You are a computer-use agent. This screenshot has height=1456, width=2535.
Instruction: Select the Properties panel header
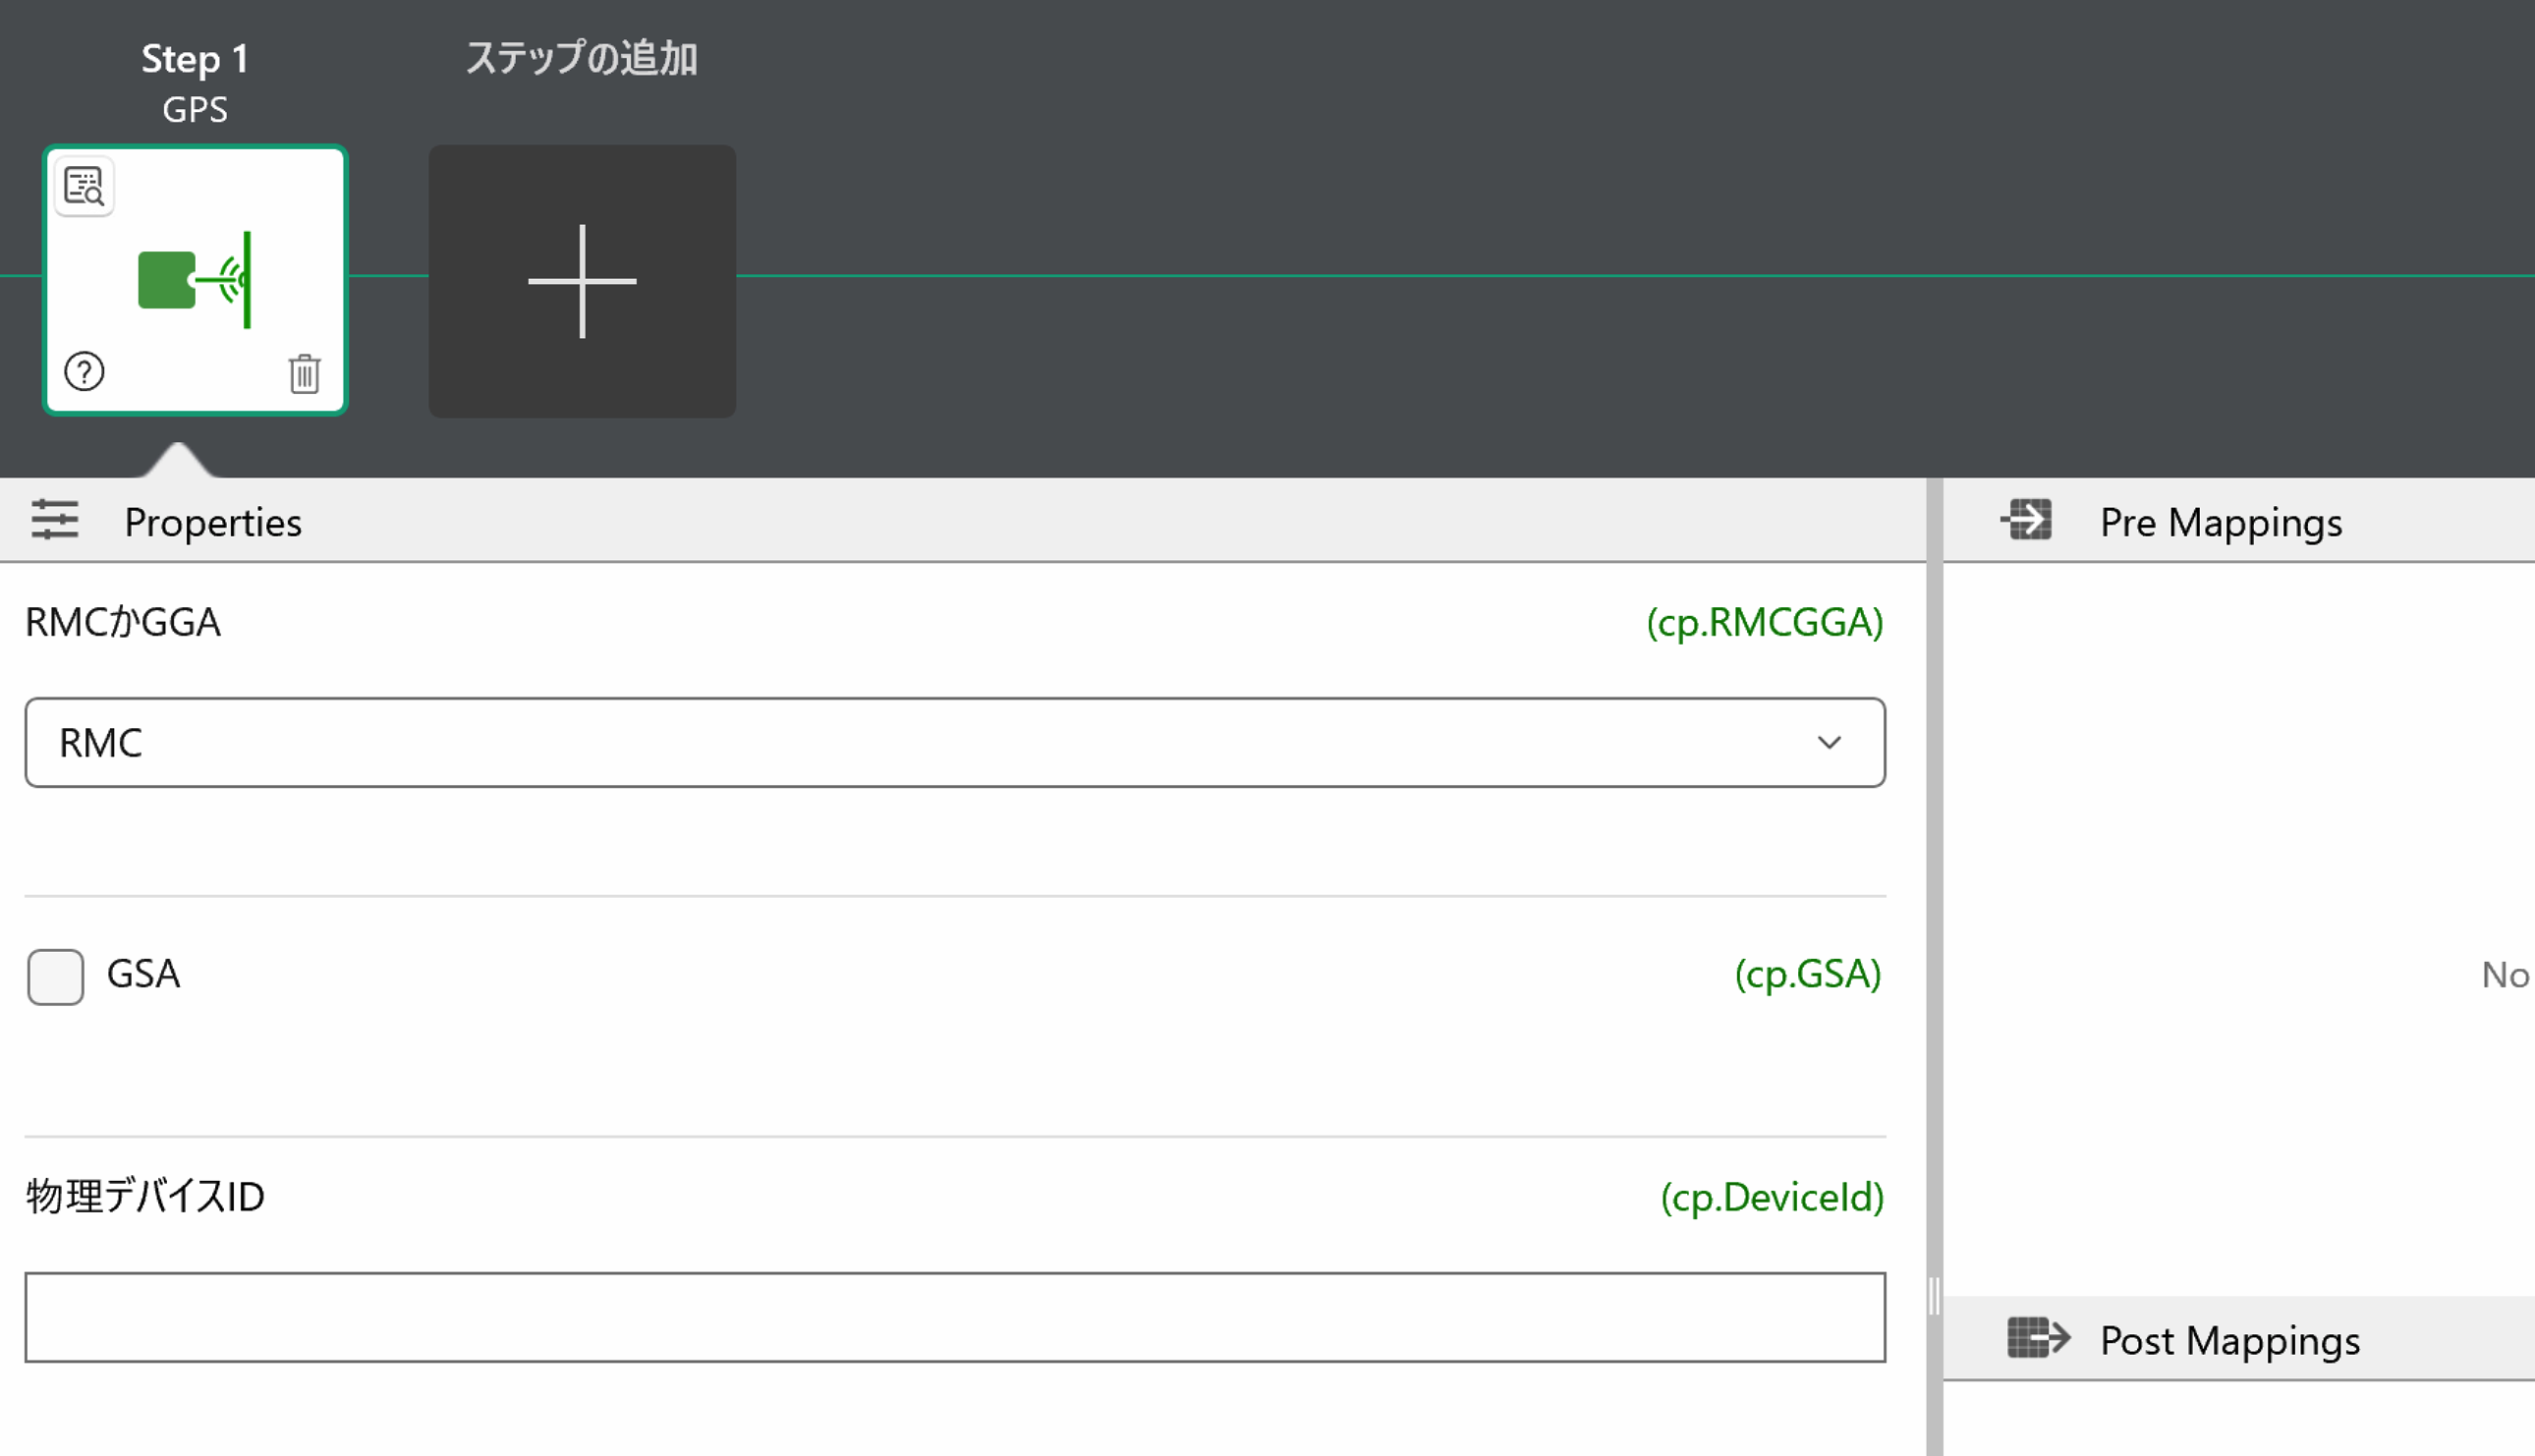point(213,522)
